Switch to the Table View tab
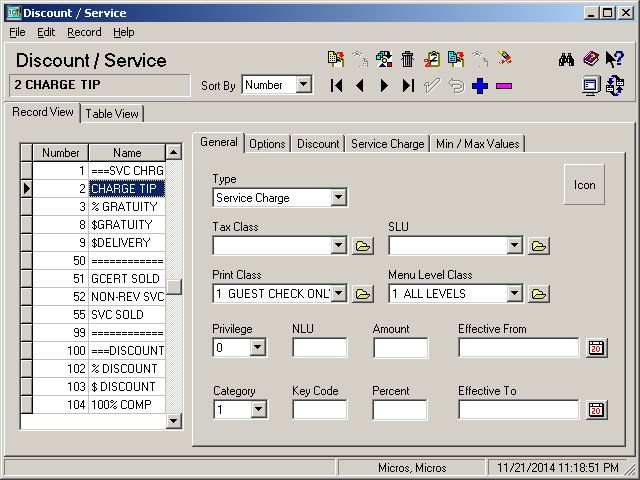 click(112, 113)
